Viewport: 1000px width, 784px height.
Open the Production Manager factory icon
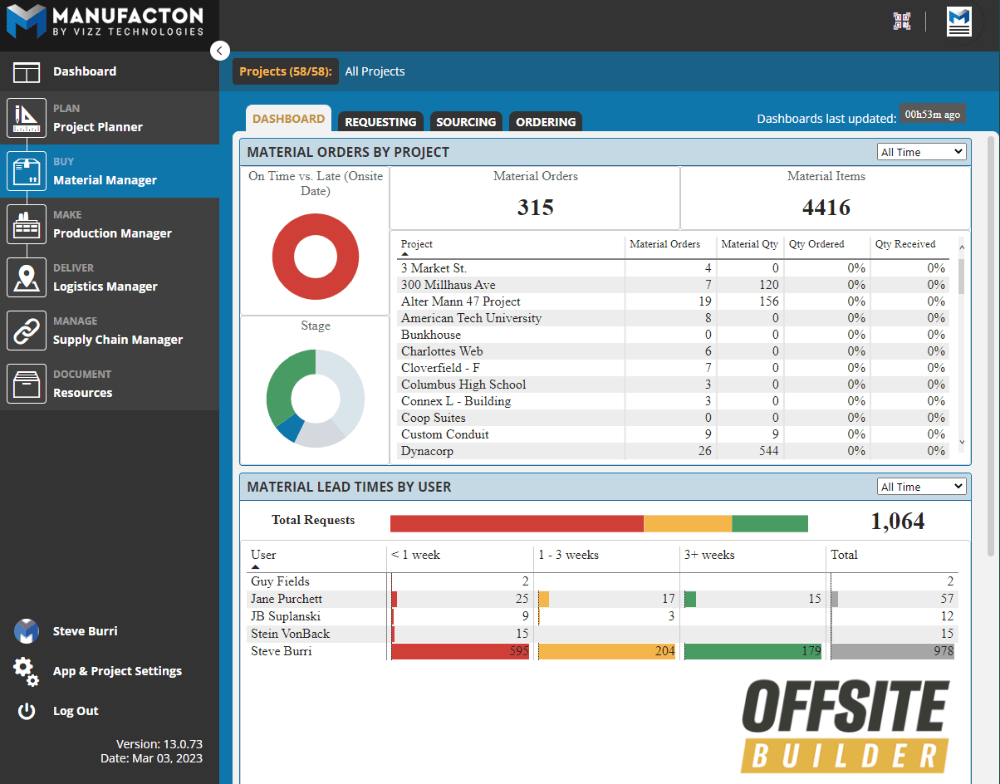[26, 224]
